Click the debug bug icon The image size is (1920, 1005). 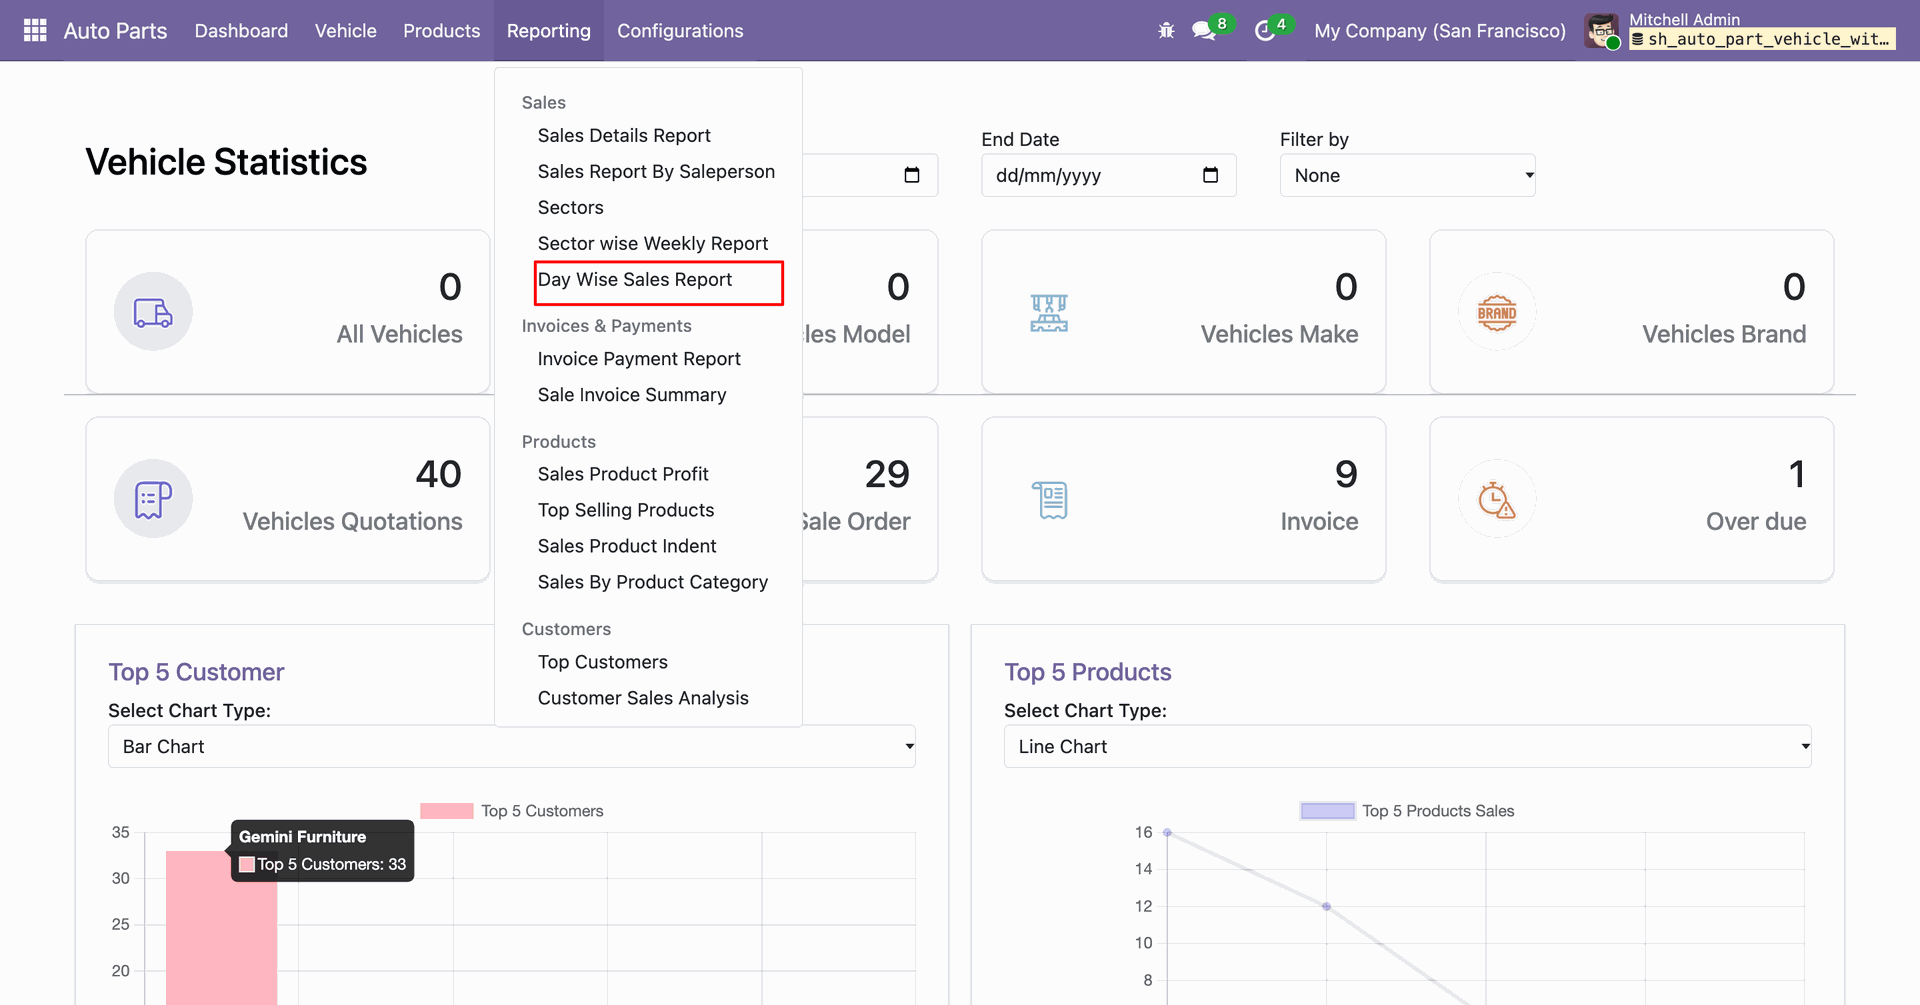point(1166,31)
